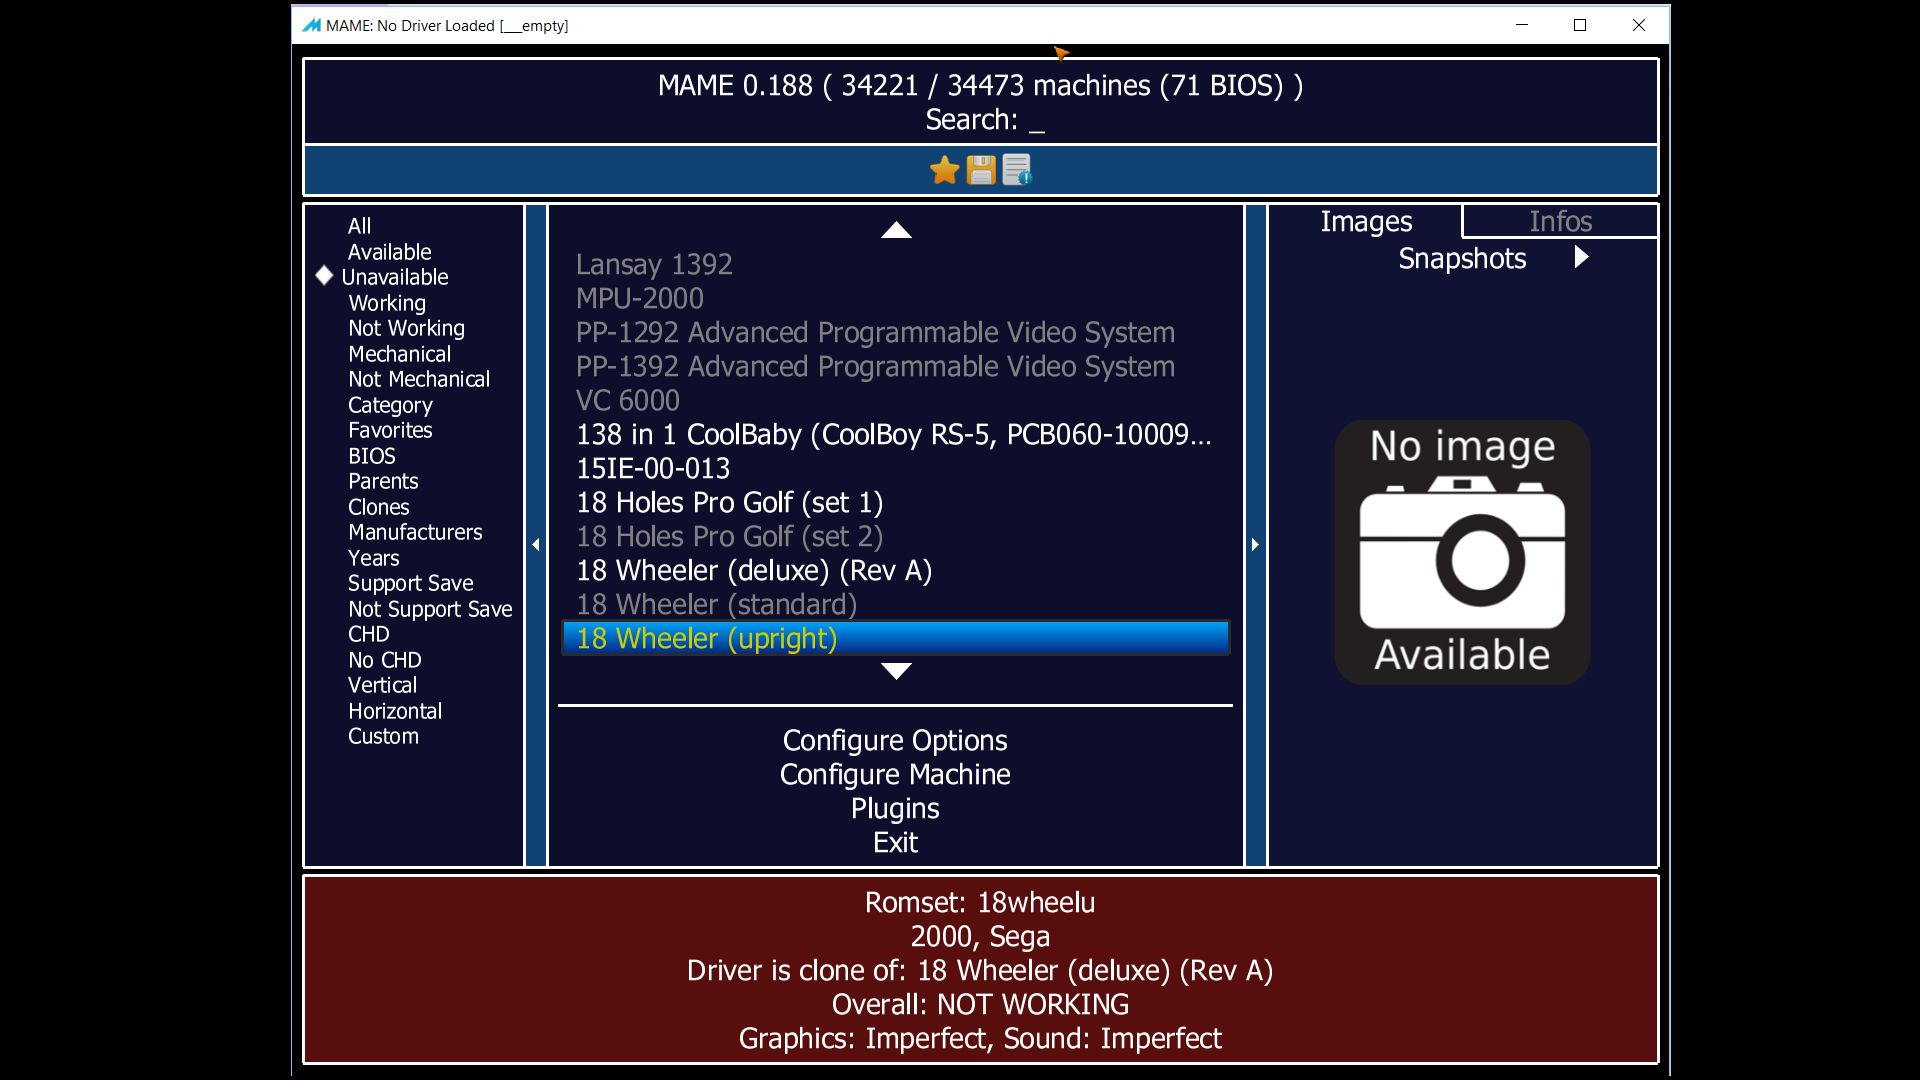
Task: Click the No image Available thumbnail
Action: [x=1462, y=552]
